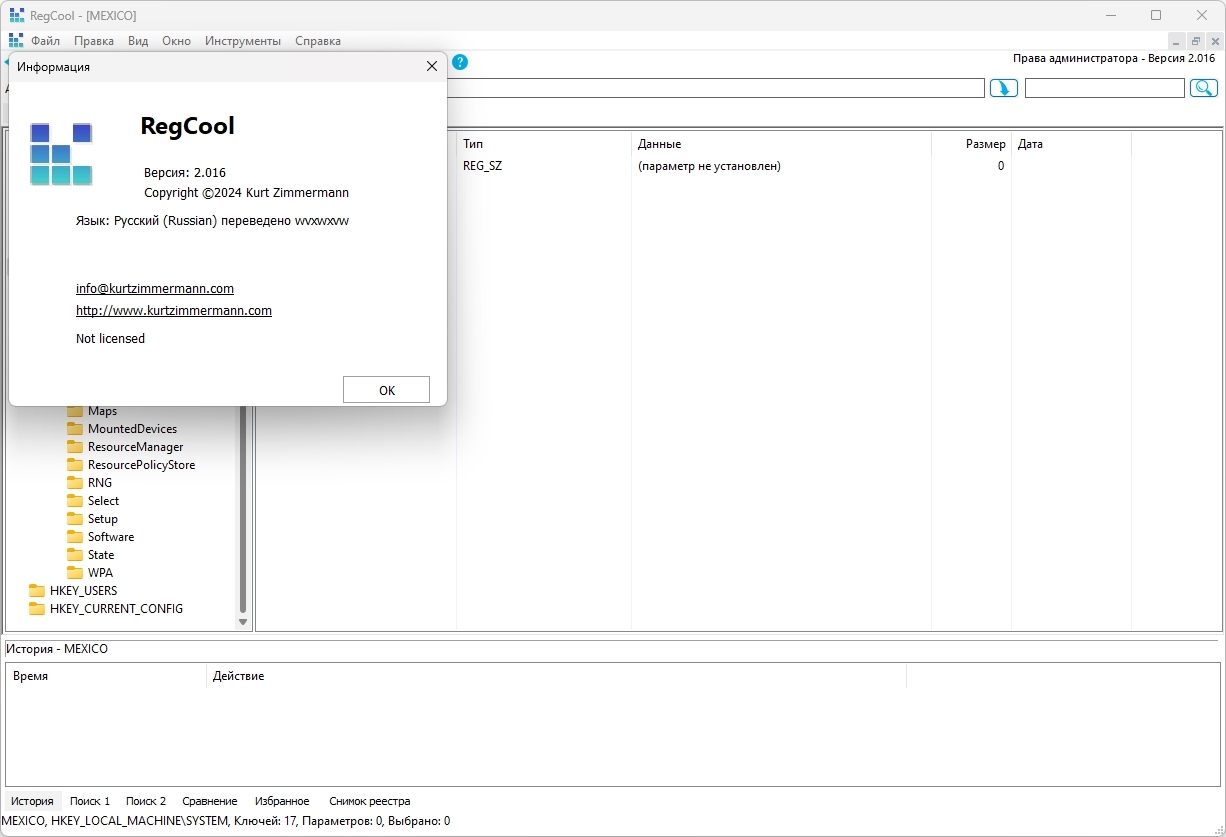
Task: Minimize the inner MEXICO document window
Action: pyautogui.click(x=1177, y=41)
